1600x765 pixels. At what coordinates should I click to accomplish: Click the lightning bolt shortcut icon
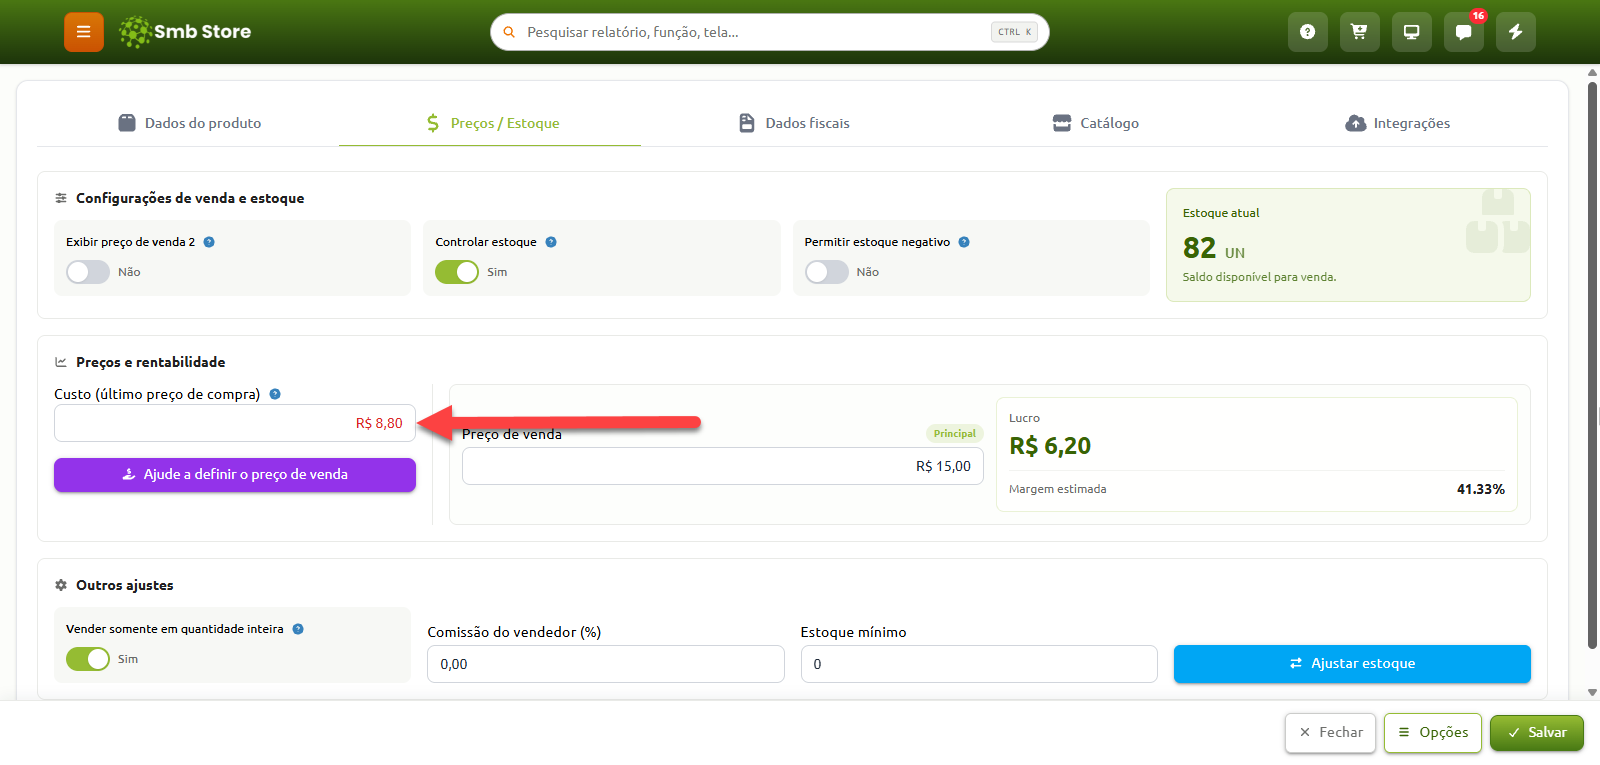1515,32
